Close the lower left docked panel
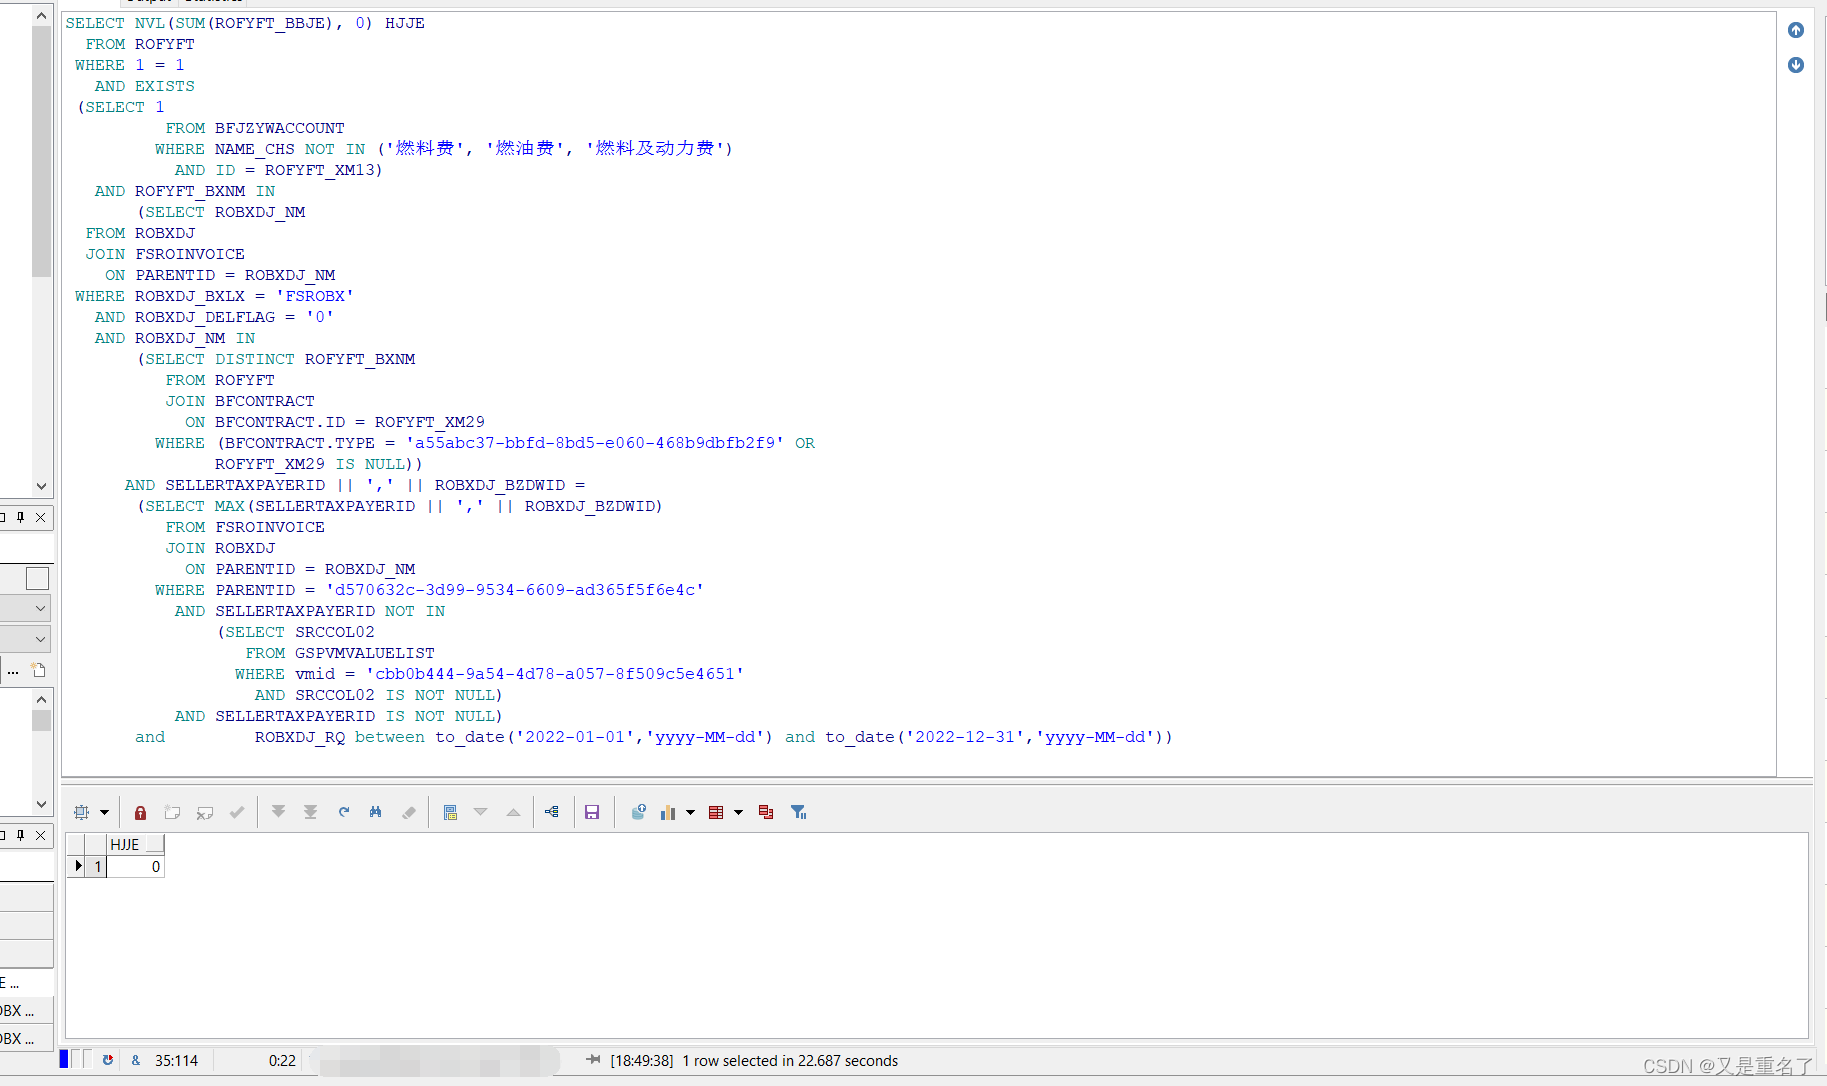This screenshot has width=1827, height=1086. pyautogui.click(x=41, y=836)
